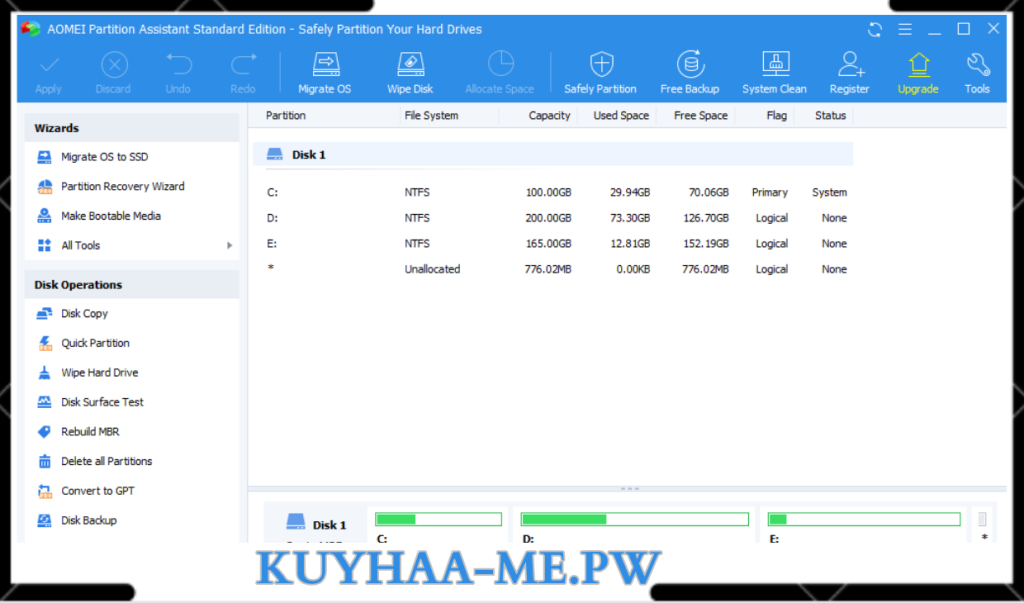The image size is (1024, 603).
Task: Click the refresh icon in title bar
Action: click(x=875, y=29)
